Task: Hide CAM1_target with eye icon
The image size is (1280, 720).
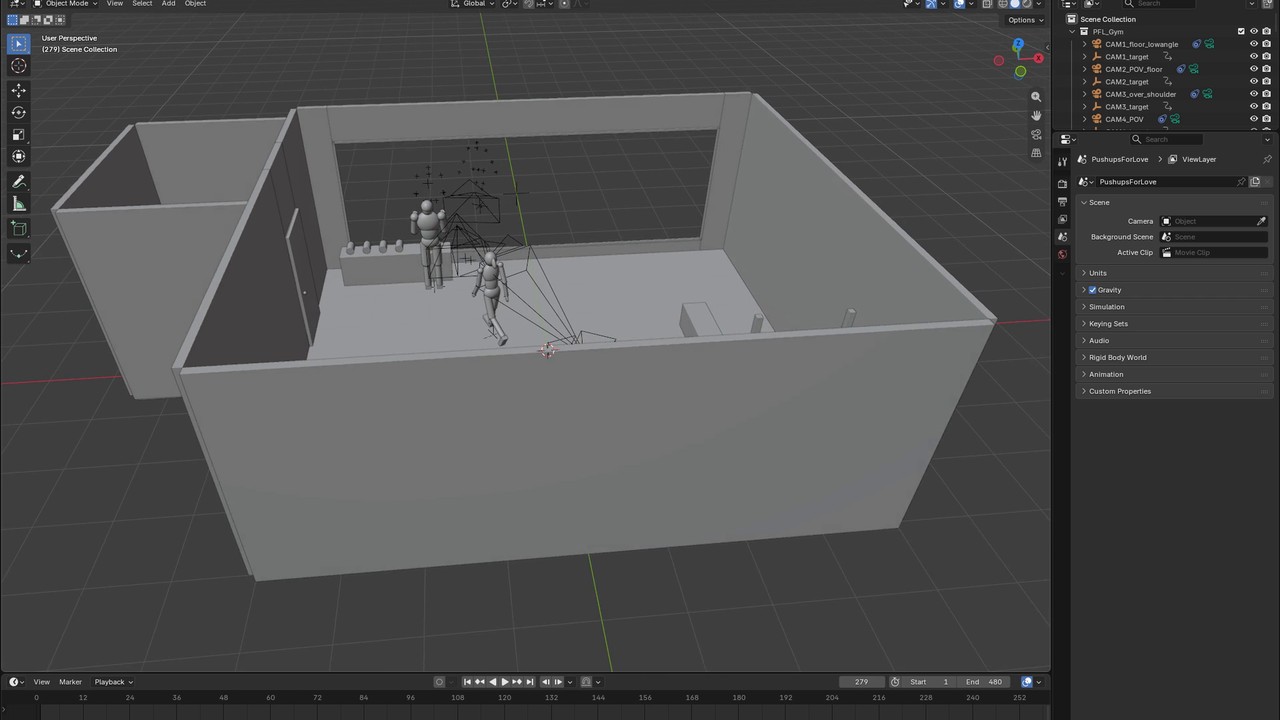Action: point(1254,57)
